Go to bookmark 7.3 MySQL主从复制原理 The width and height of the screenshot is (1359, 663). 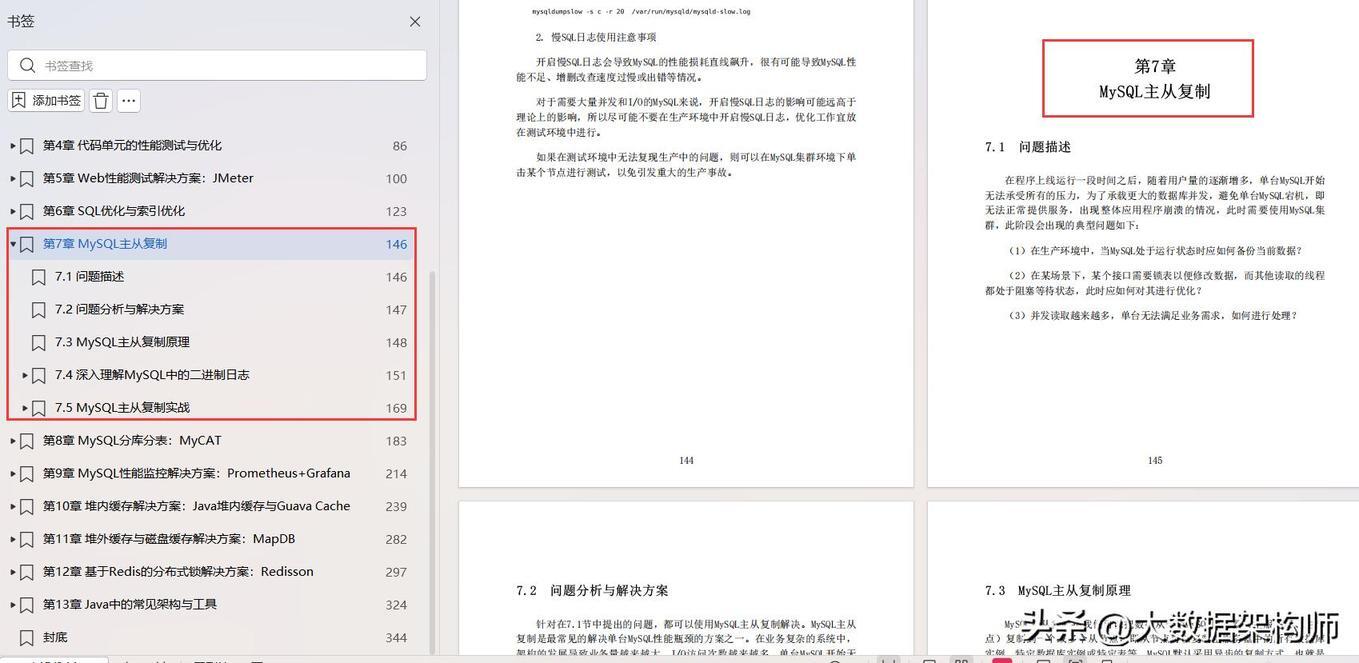pyautogui.click(x=122, y=342)
